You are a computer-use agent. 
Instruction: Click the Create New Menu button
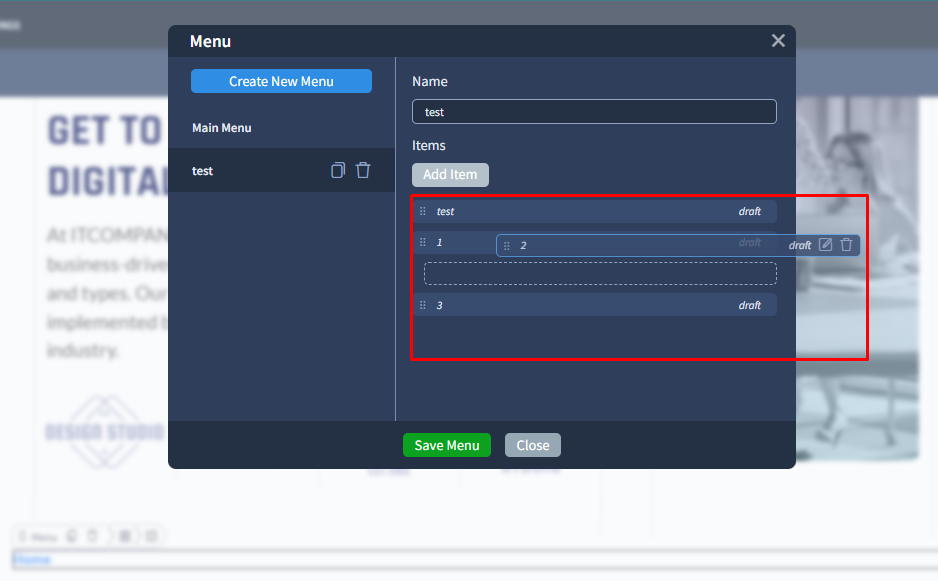point(281,81)
